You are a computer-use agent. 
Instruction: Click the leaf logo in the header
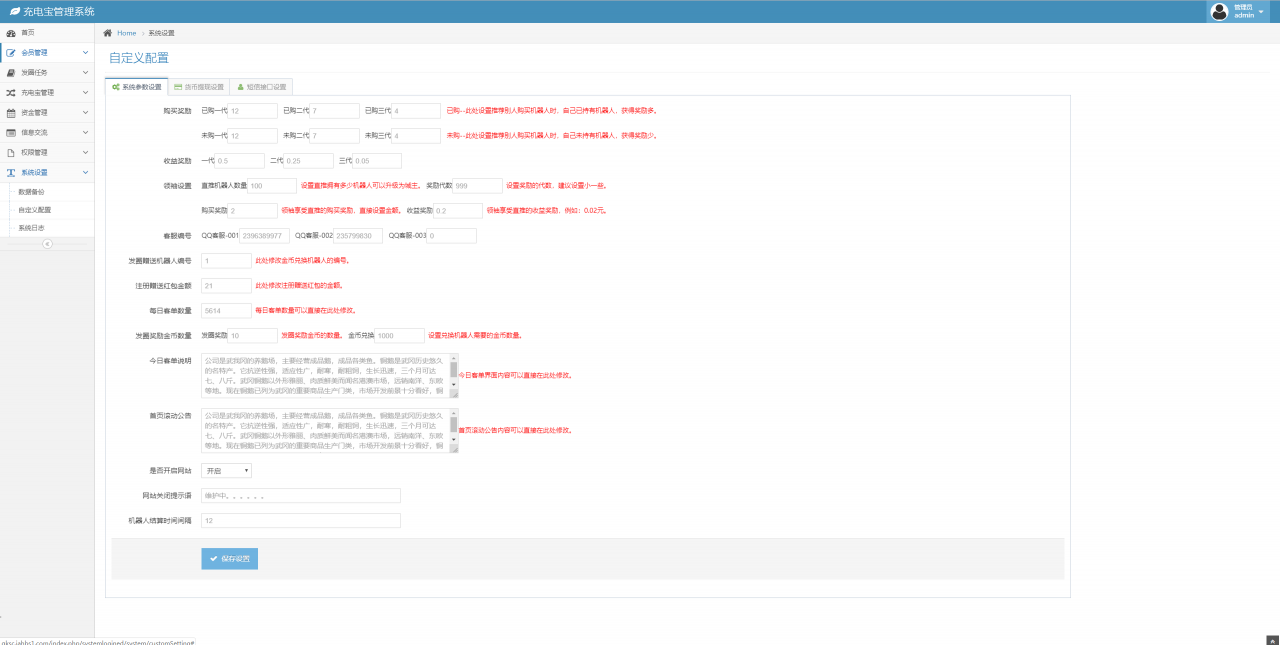(14, 11)
